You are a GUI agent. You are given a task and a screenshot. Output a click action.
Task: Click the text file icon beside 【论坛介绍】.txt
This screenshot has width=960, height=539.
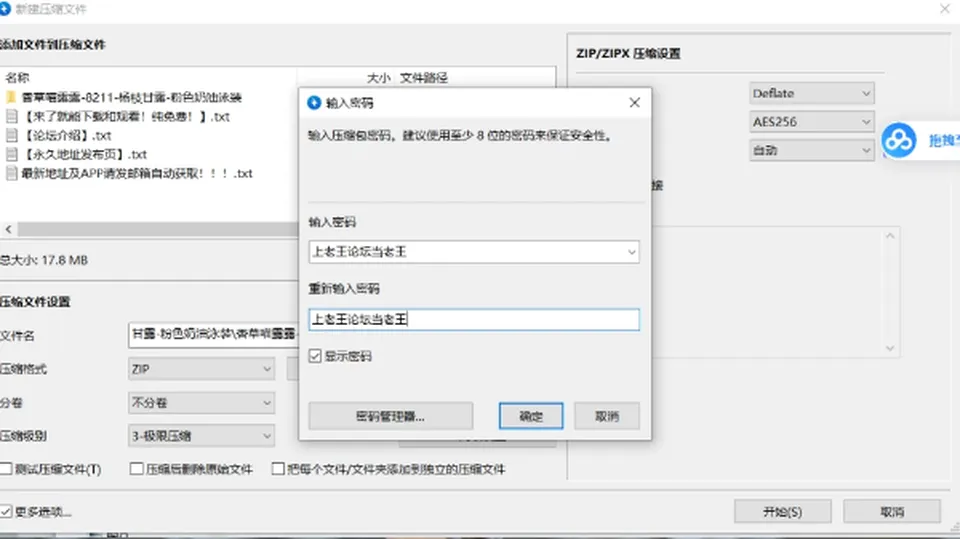point(11,135)
